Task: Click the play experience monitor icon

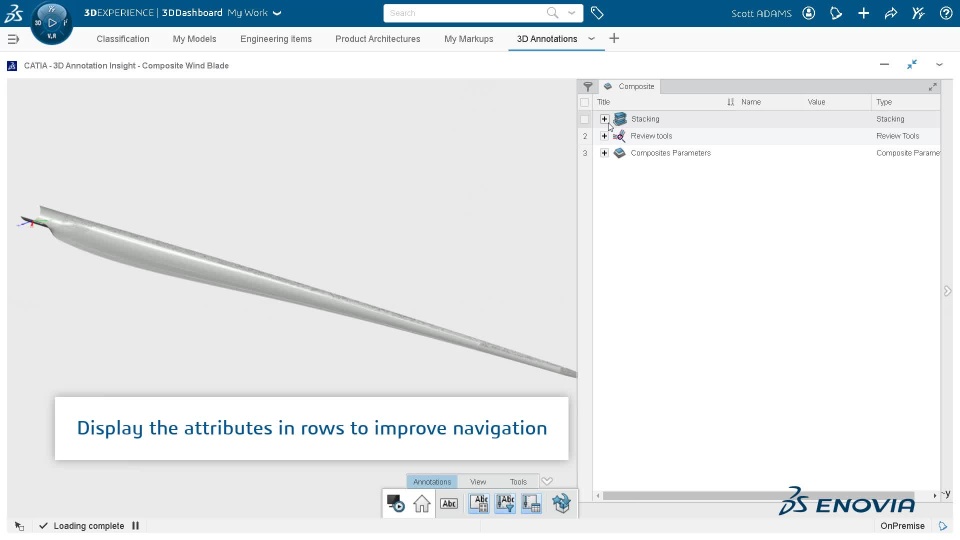Action: pos(396,503)
